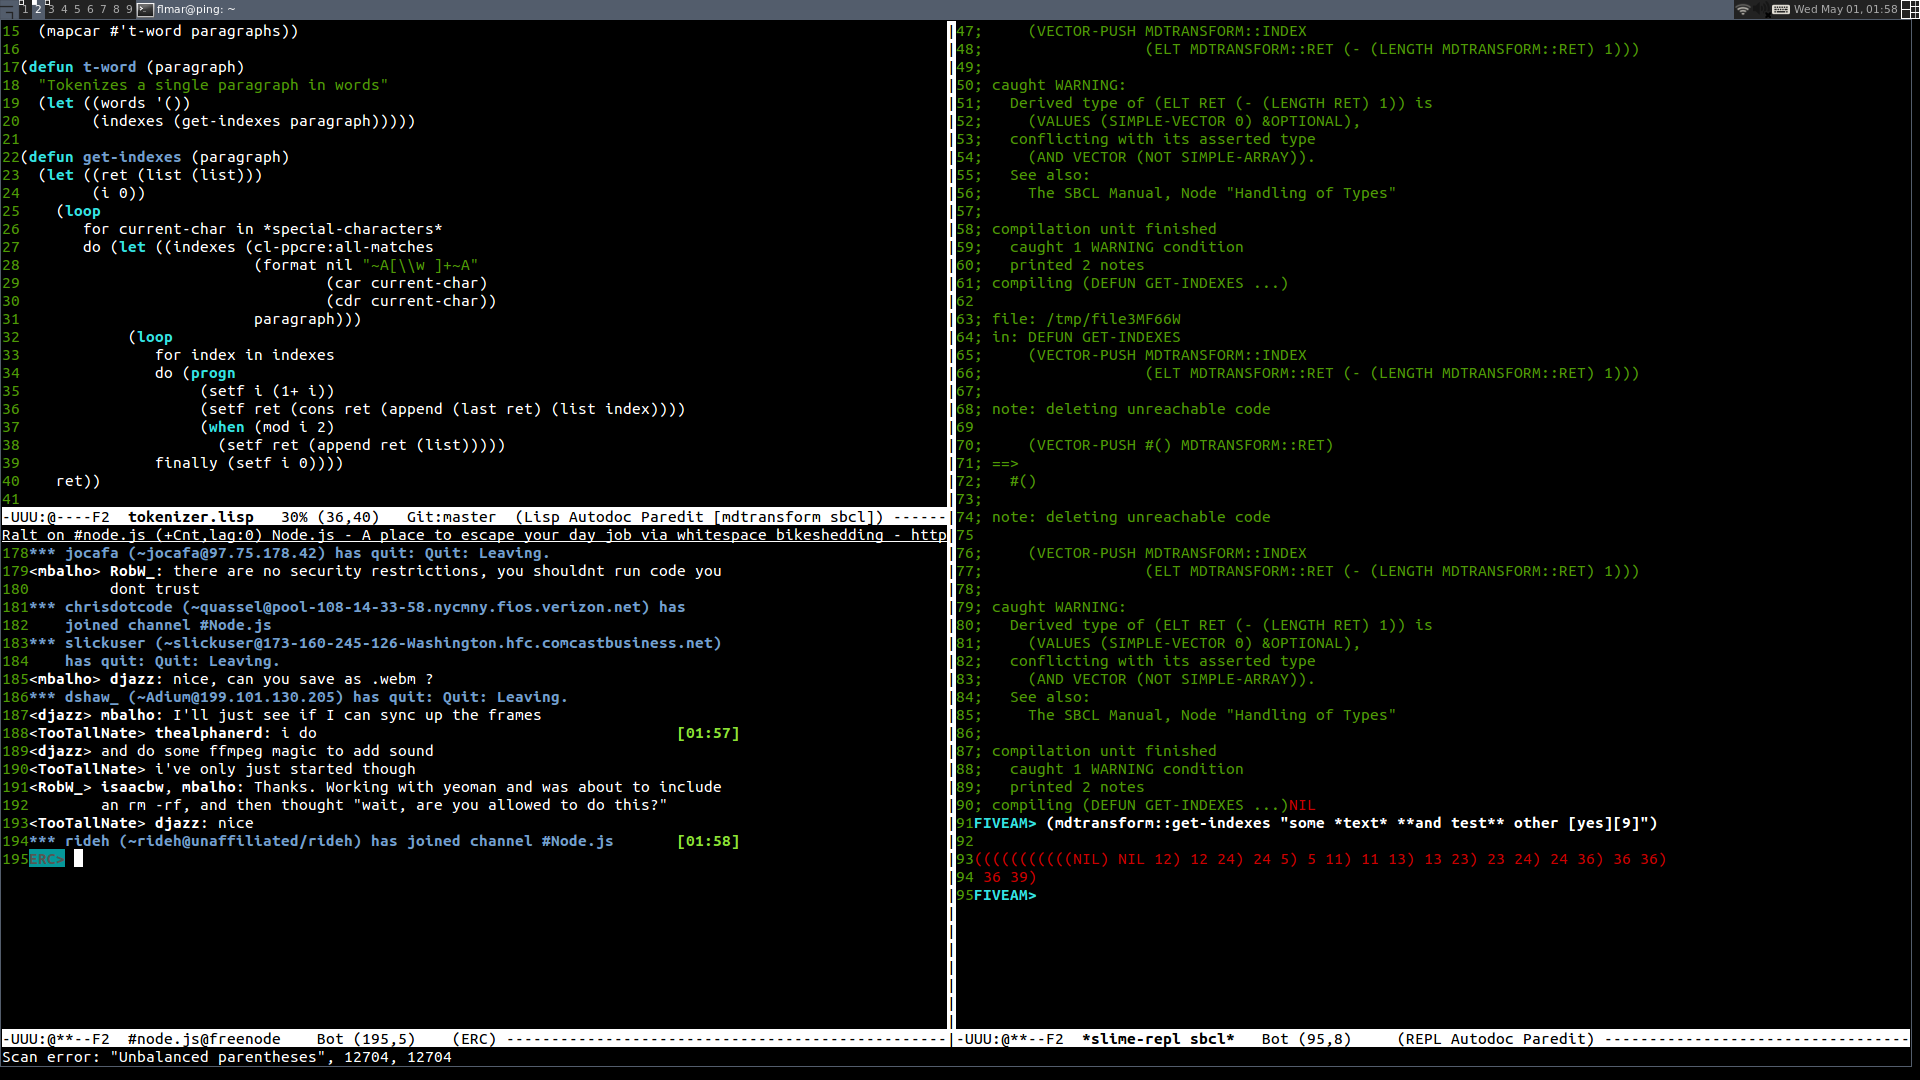1920x1080 pixels.
Task: Click 'in: DEFUN GET-INDEXES' line
Action: pos(1086,337)
